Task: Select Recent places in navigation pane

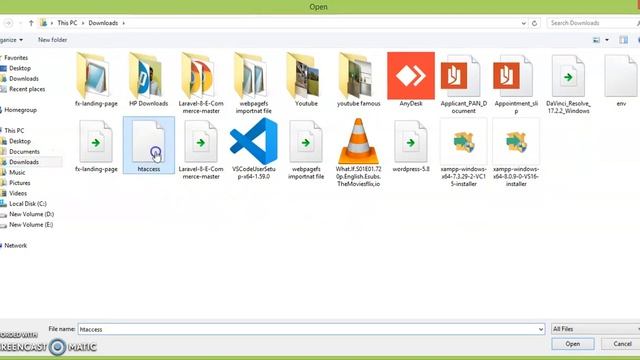Action: (x=27, y=89)
